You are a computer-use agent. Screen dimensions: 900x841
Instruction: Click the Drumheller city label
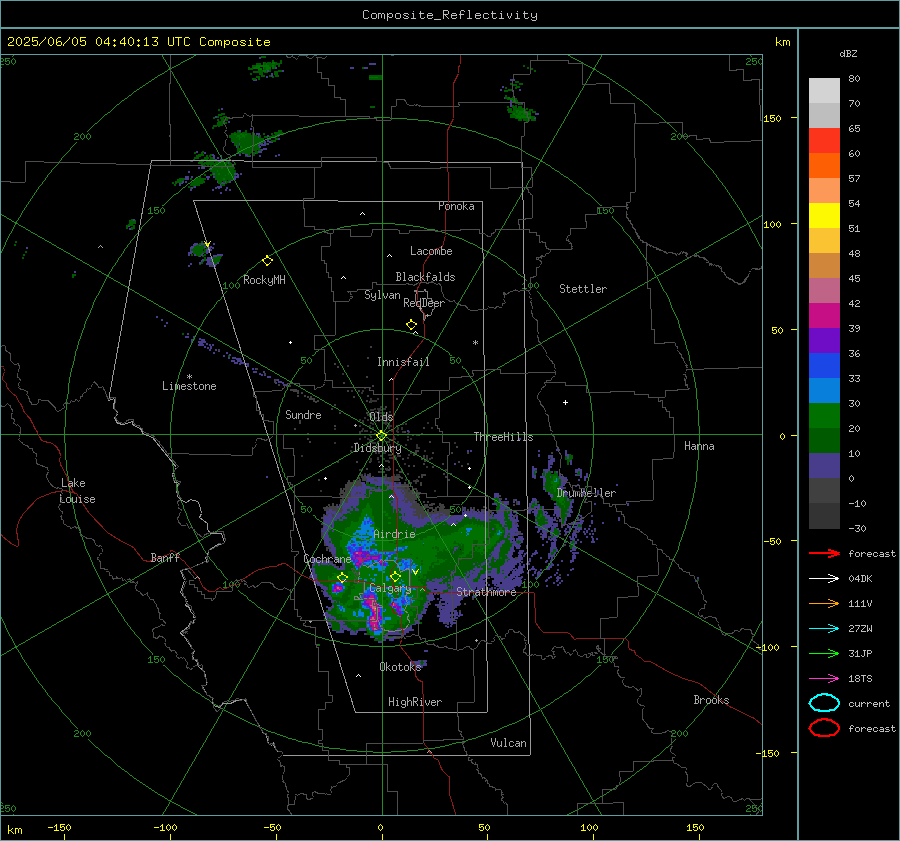point(586,493)
